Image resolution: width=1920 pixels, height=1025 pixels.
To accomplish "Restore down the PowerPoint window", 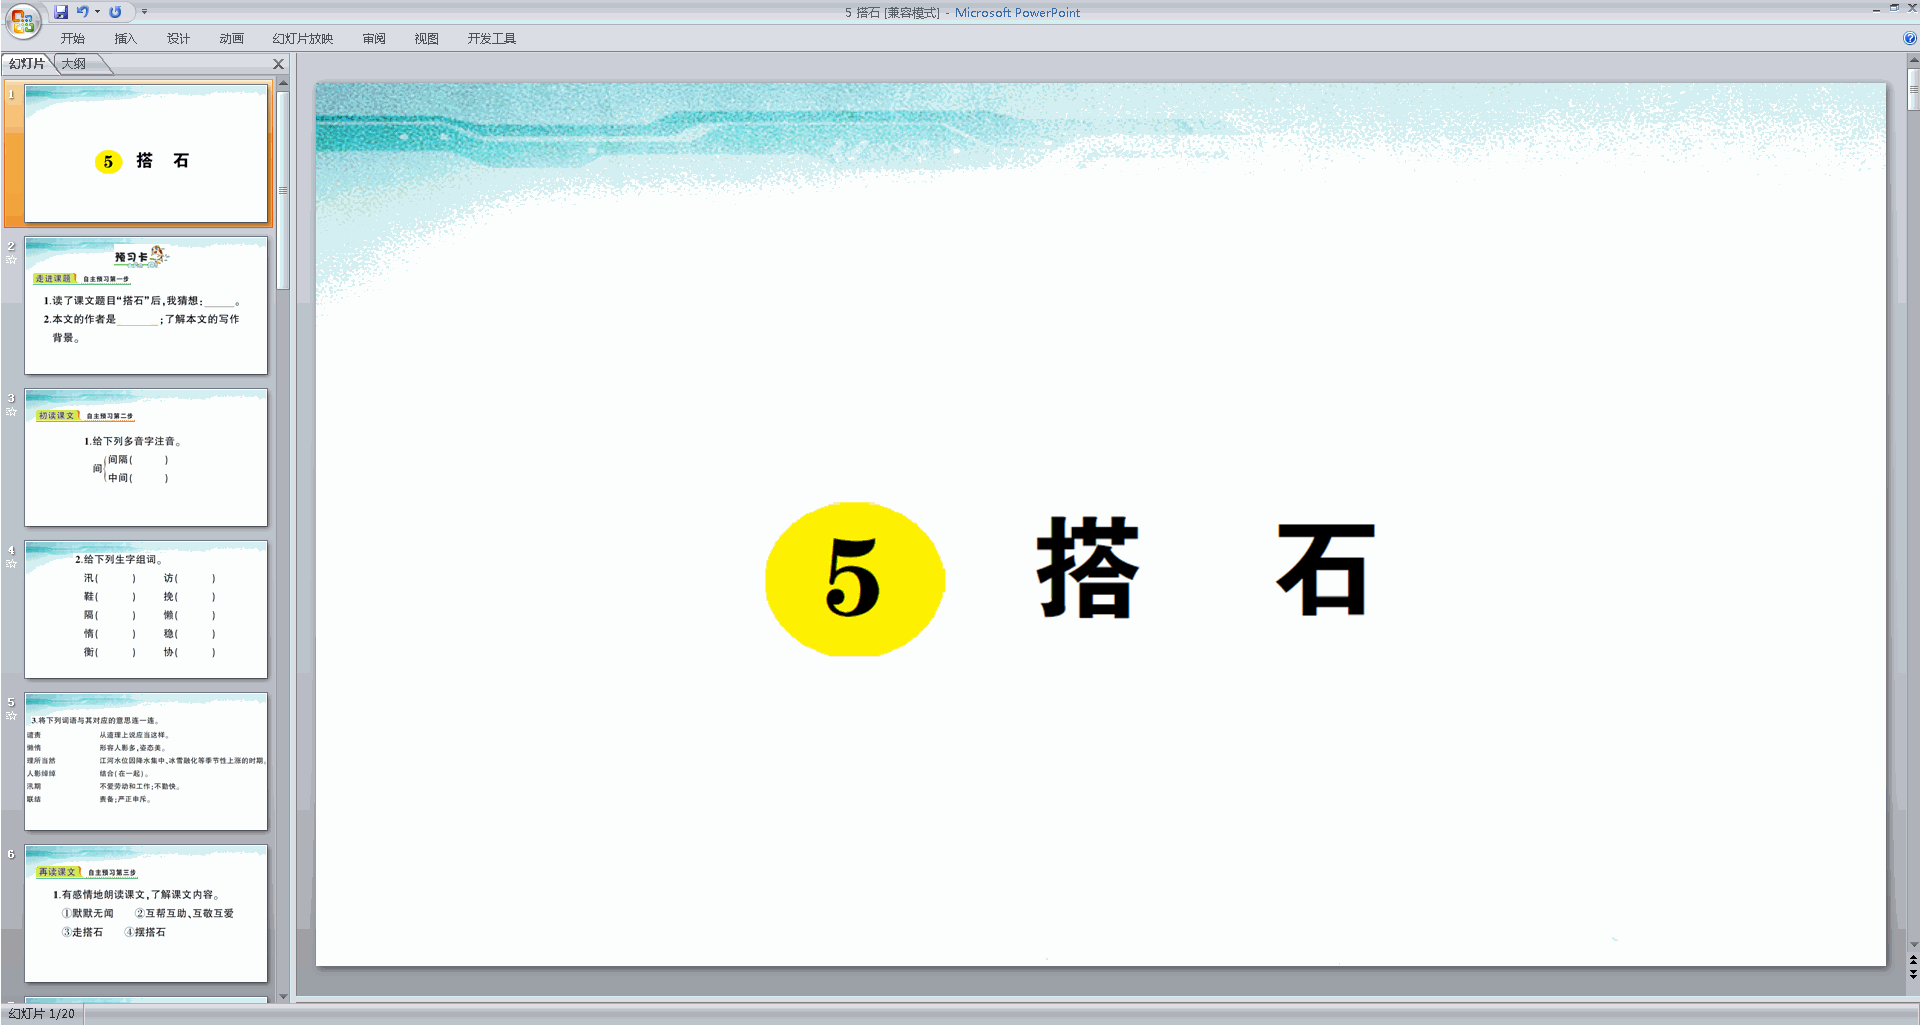I will pyautogui.click(x=1894, y=8).
